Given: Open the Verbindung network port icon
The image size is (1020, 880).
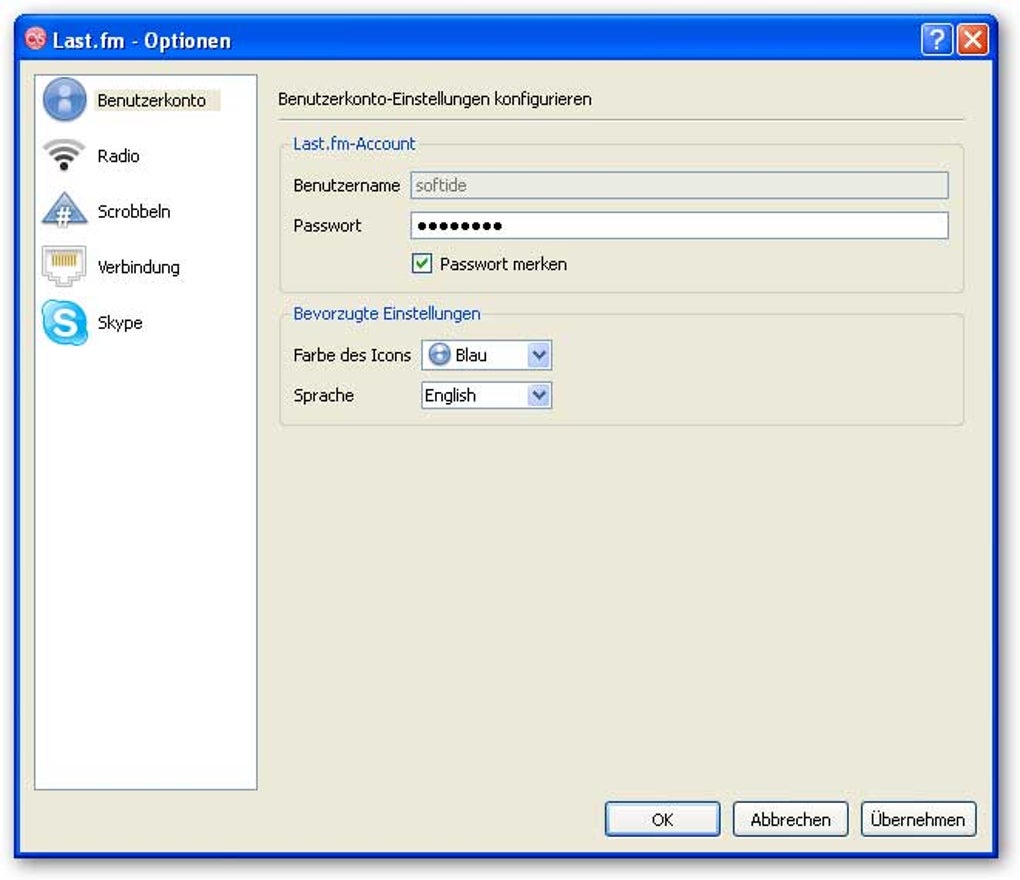Looking at the screenshot, I should 64,266.
